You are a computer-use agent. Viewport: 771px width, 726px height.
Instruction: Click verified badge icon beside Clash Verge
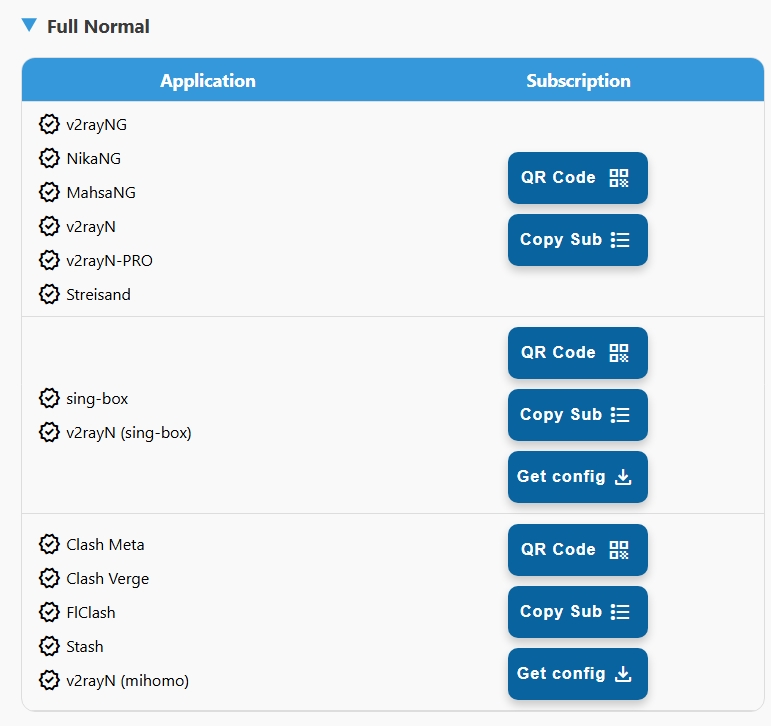49,578
